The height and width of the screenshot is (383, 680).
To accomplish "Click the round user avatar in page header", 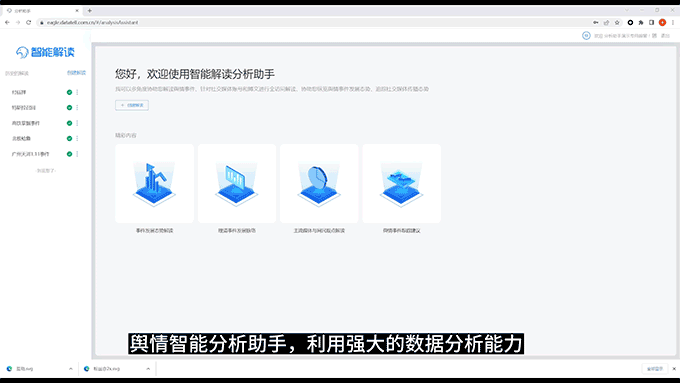I will click(586, 36).
